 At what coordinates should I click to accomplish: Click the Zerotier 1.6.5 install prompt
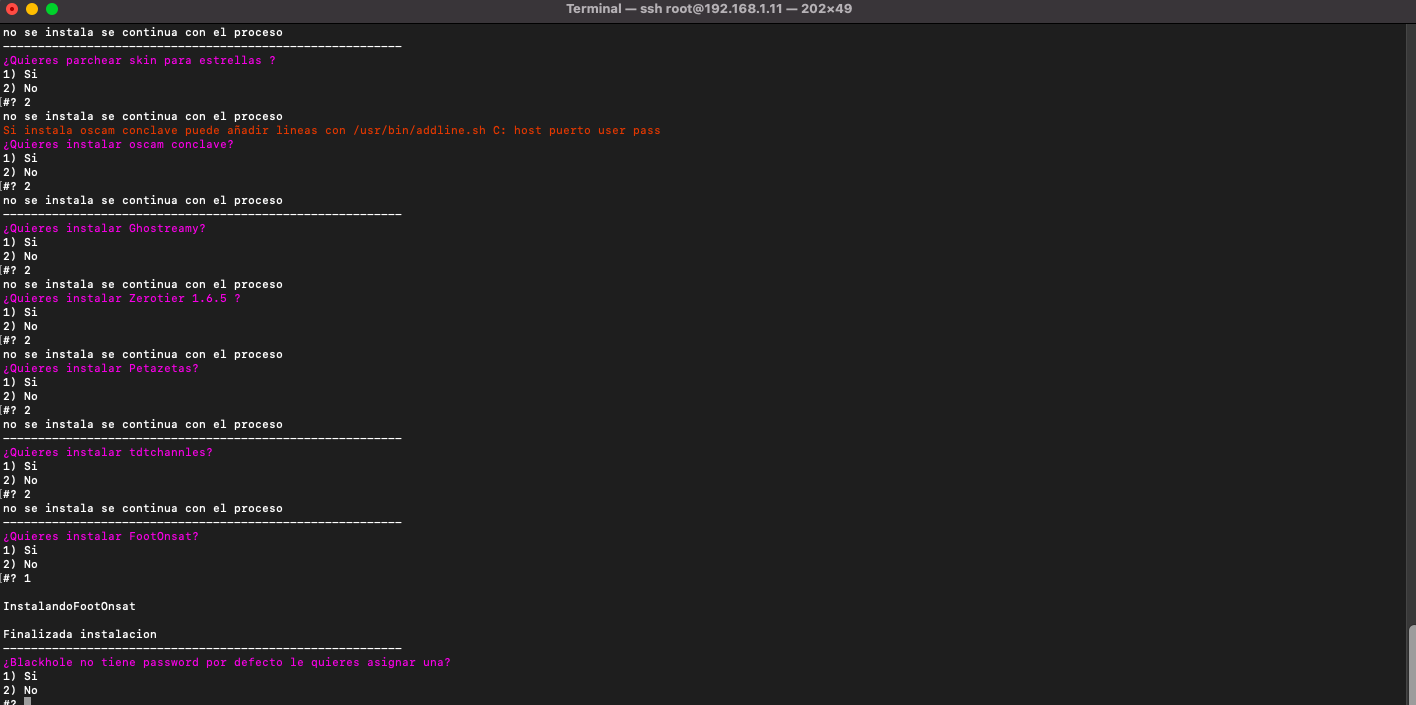(122, 298)
